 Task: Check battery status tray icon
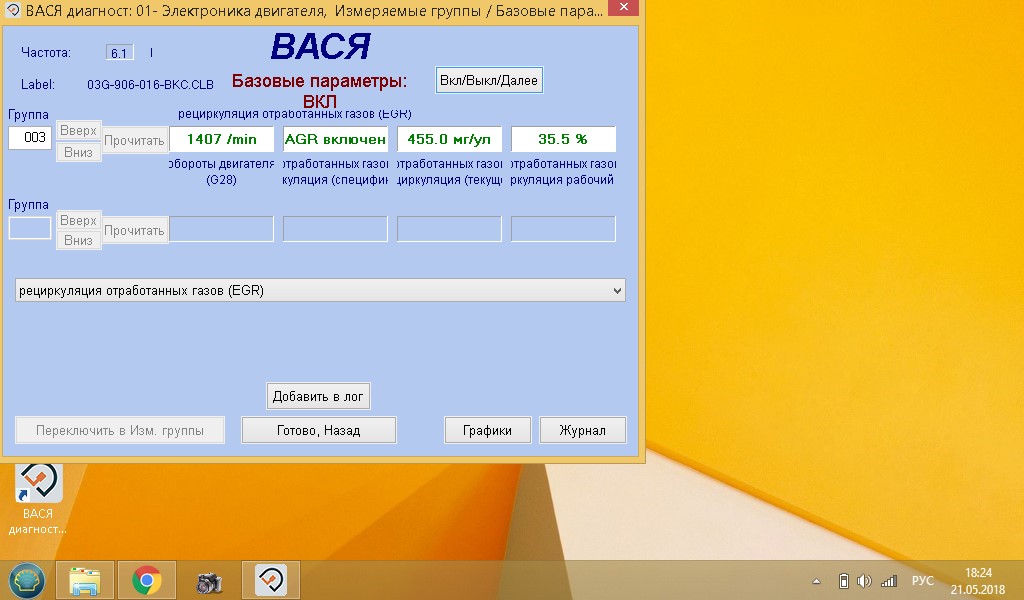pos(844,580)
